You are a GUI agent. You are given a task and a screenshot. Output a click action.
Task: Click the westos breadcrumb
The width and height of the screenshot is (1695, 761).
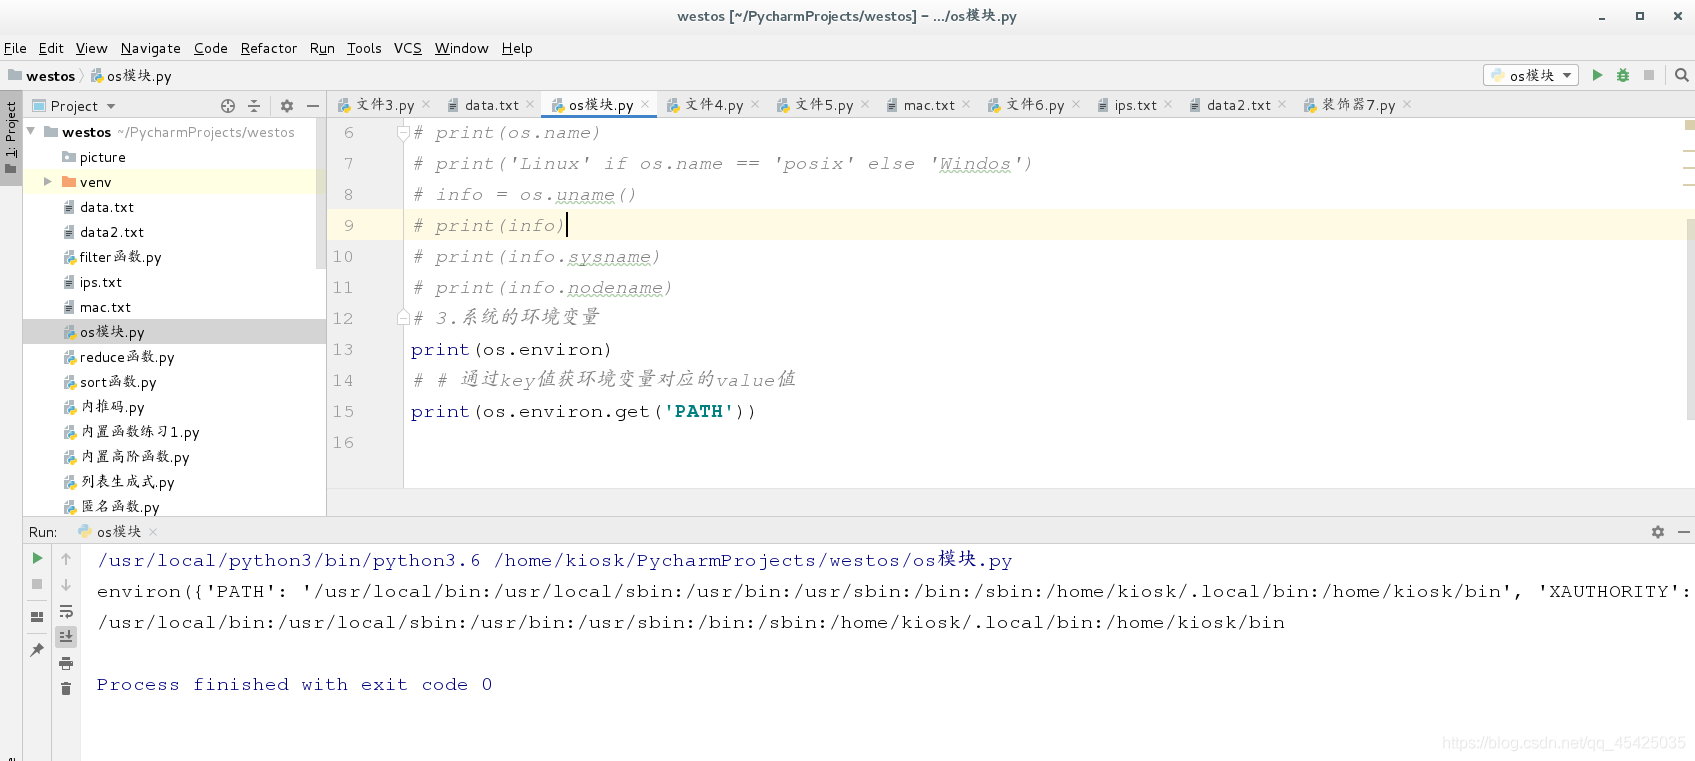click(x=42, y=76)
